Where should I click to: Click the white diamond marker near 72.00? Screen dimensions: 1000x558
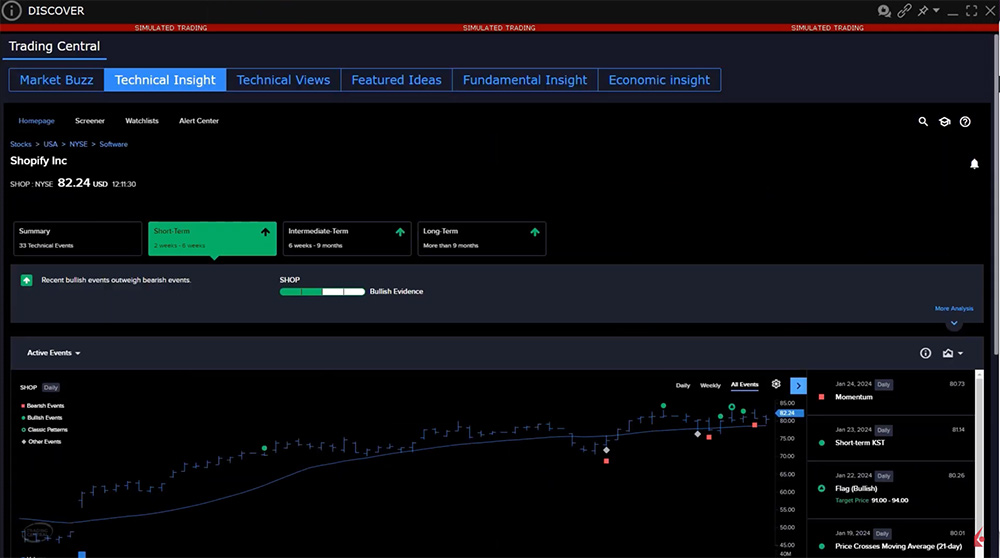pyautogui.click(x=606, y=450)
